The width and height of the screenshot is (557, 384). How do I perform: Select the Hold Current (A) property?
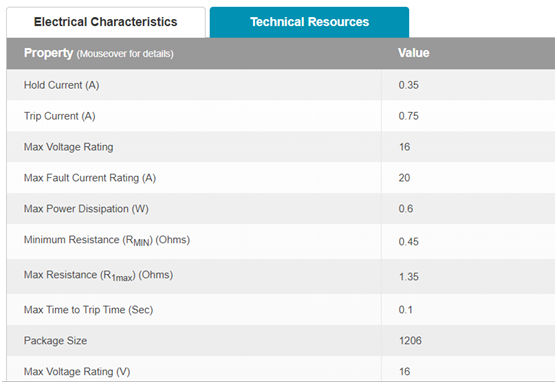(61, 85)
